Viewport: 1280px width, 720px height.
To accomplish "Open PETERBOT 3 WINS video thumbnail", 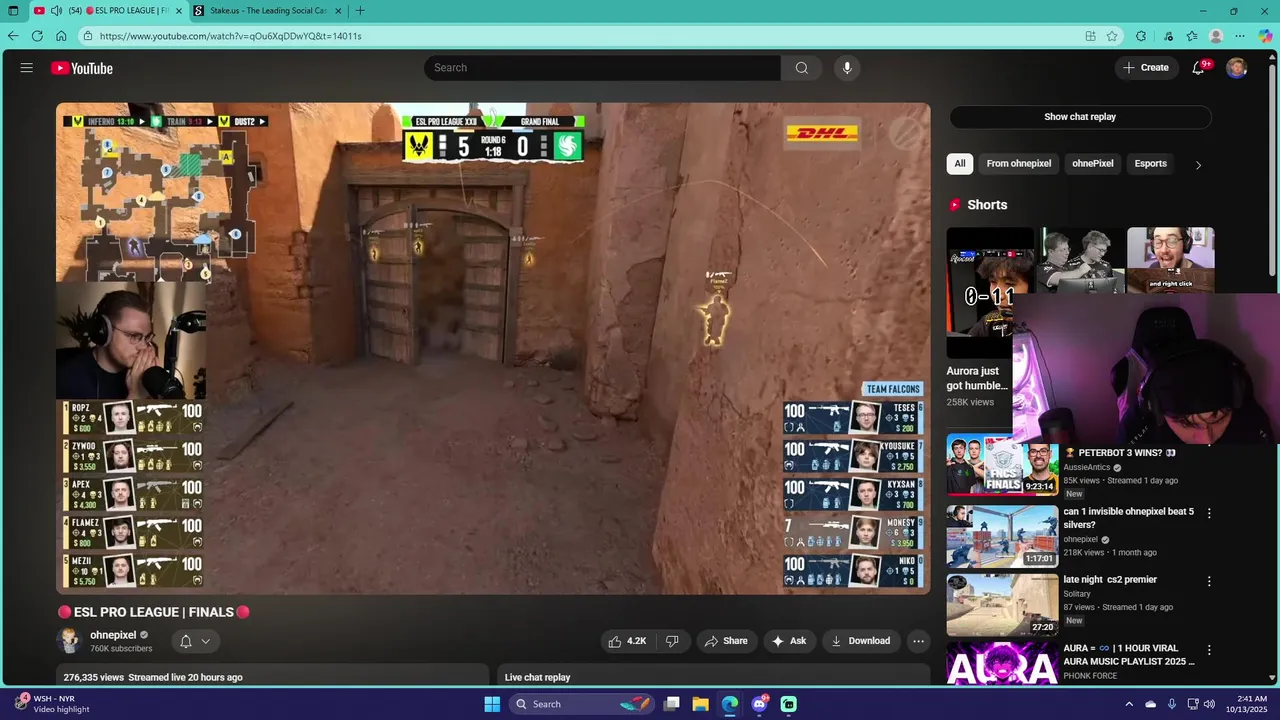I will click(x=1002, y=465).
